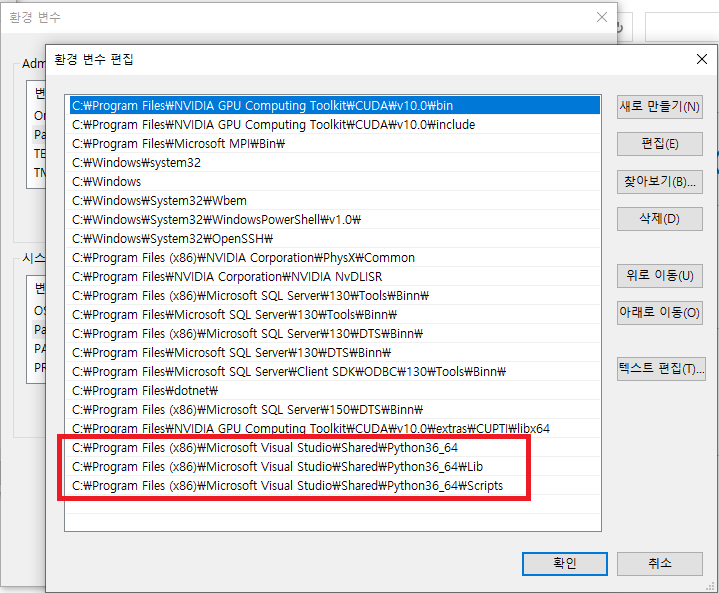This screenshot has height=593, width=719.
Task: Select Program Files SQL Server\130\DTS\Binn entry
Action: pyautogui.click(x=334, y=353)
